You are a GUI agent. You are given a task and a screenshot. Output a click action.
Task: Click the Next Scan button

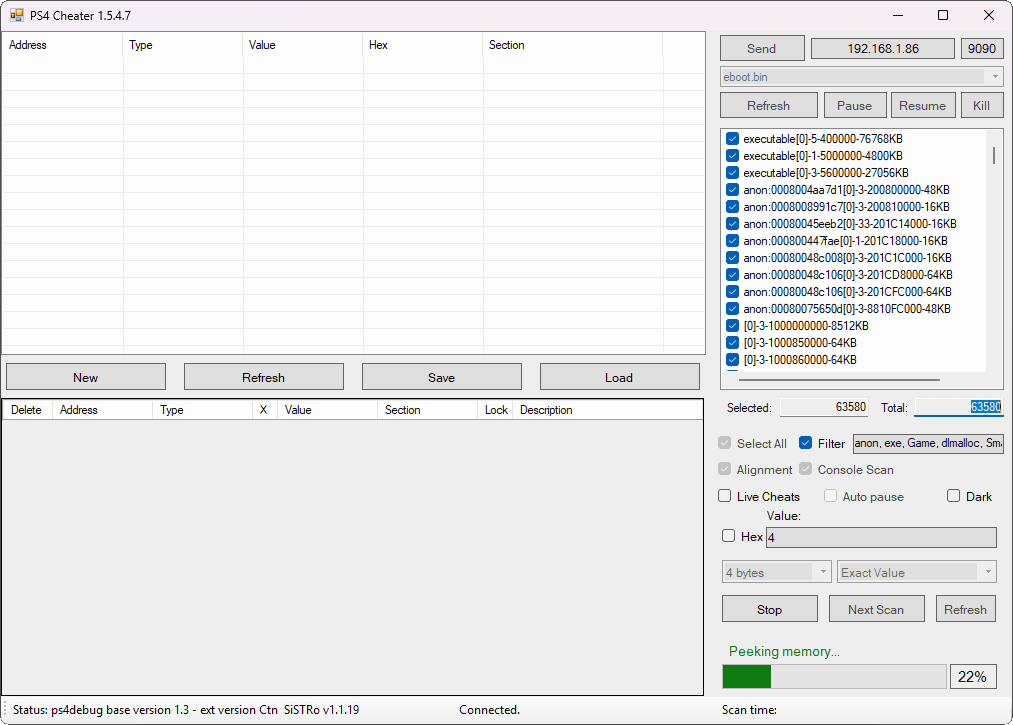point(877,609)
